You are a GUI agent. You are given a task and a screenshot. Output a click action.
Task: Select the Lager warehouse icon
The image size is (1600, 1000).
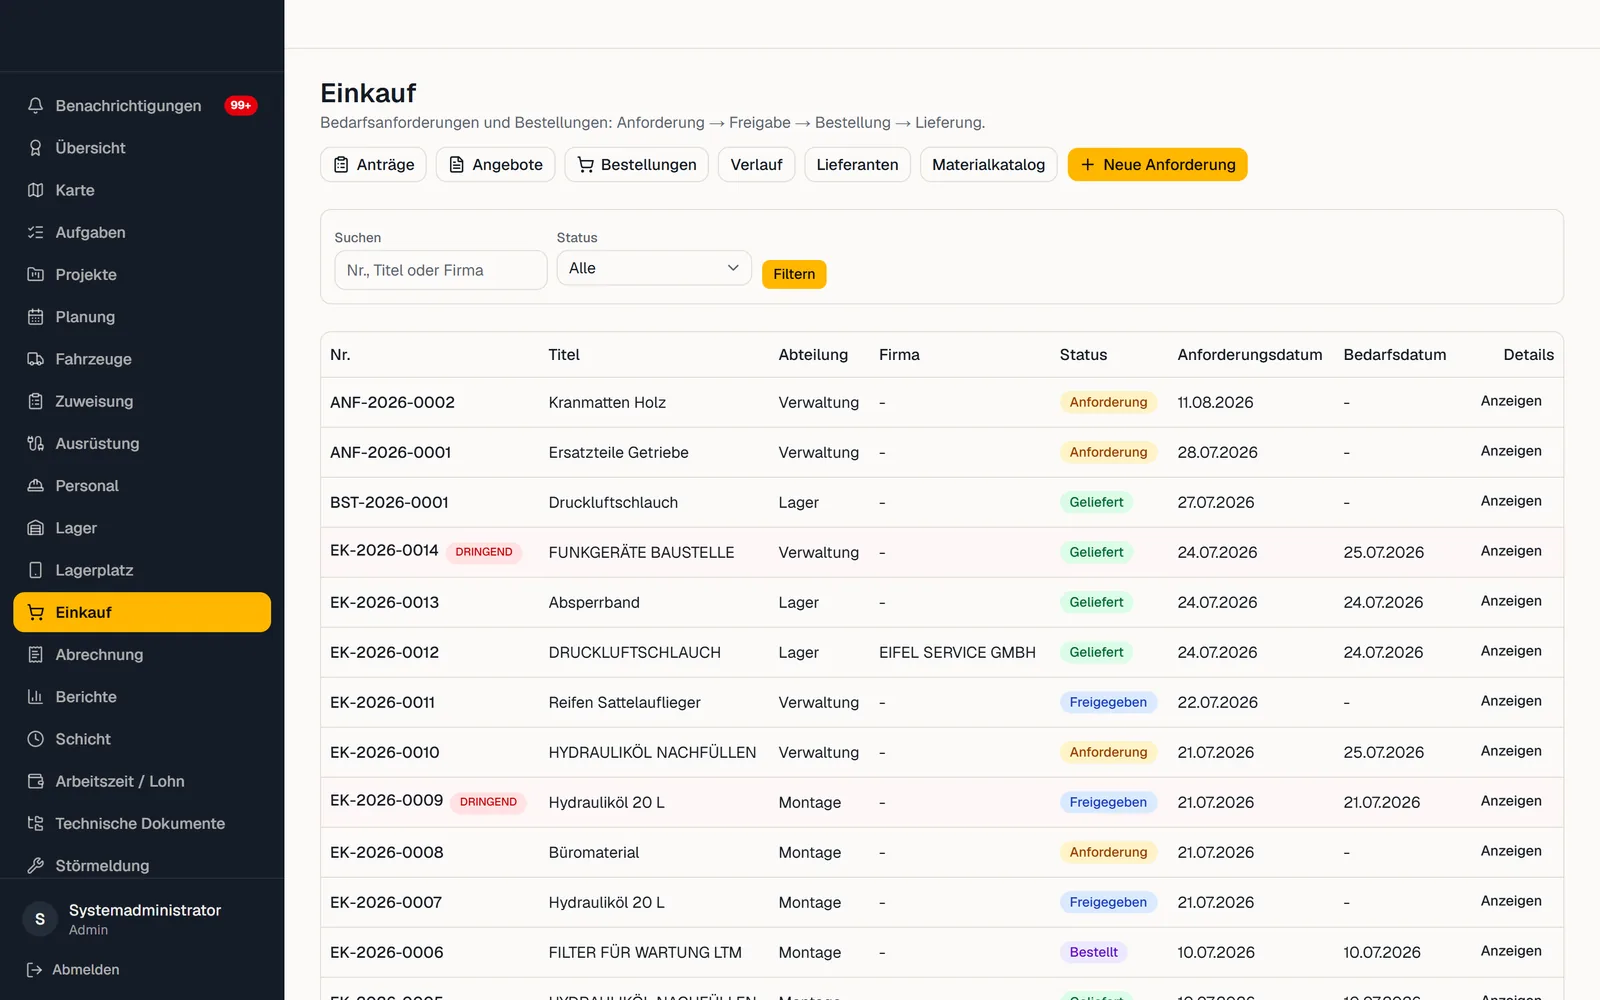pyautogui.click(x=36, y=528)
